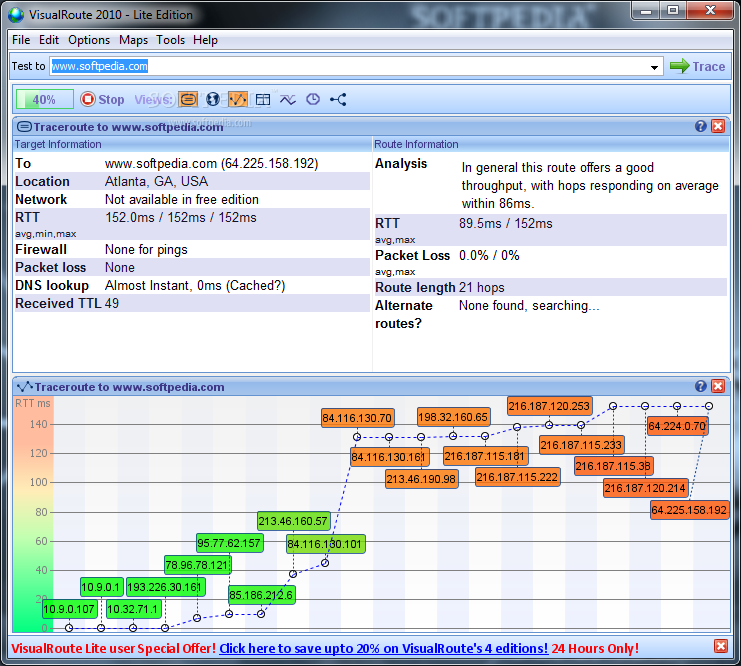Select hop label 84.116.130.70
Viewport: 741px width, 666px height.
coord(357,418)
